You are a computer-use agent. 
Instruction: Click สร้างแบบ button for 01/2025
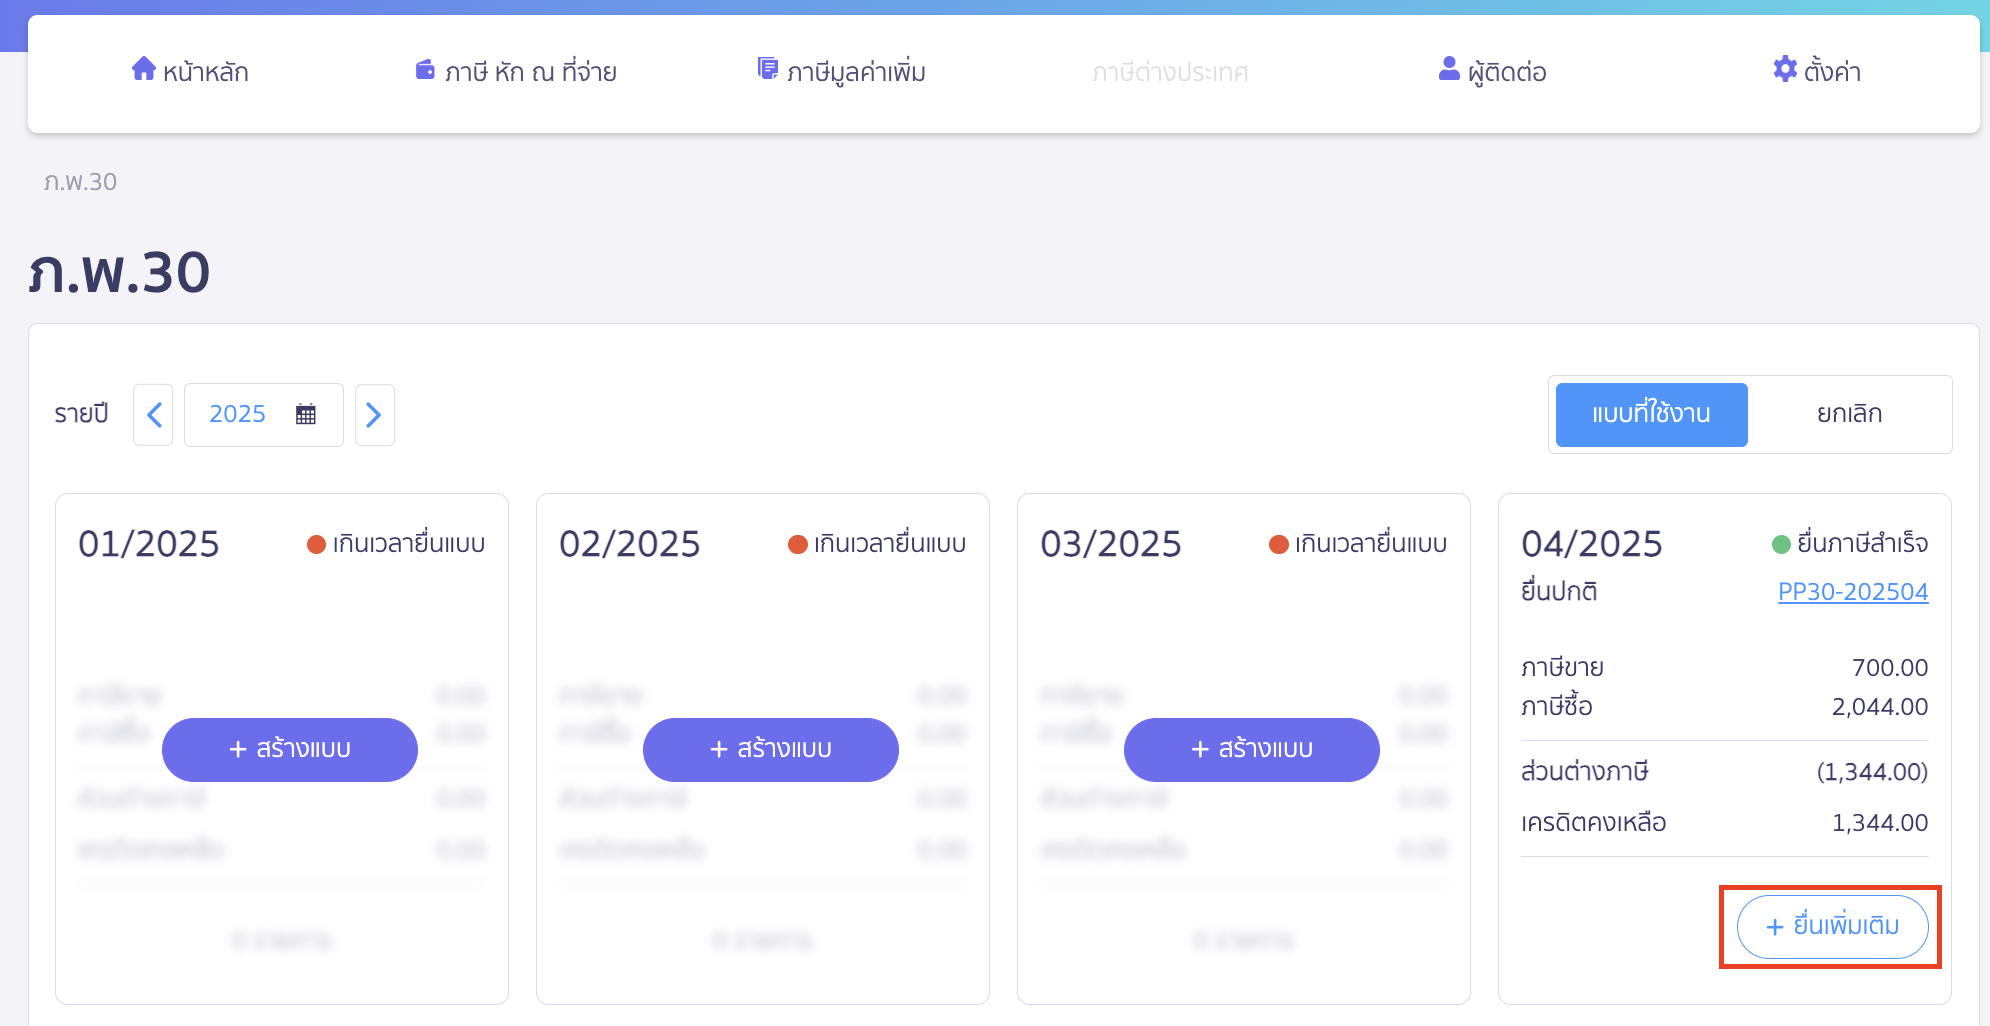pos(290,749)
